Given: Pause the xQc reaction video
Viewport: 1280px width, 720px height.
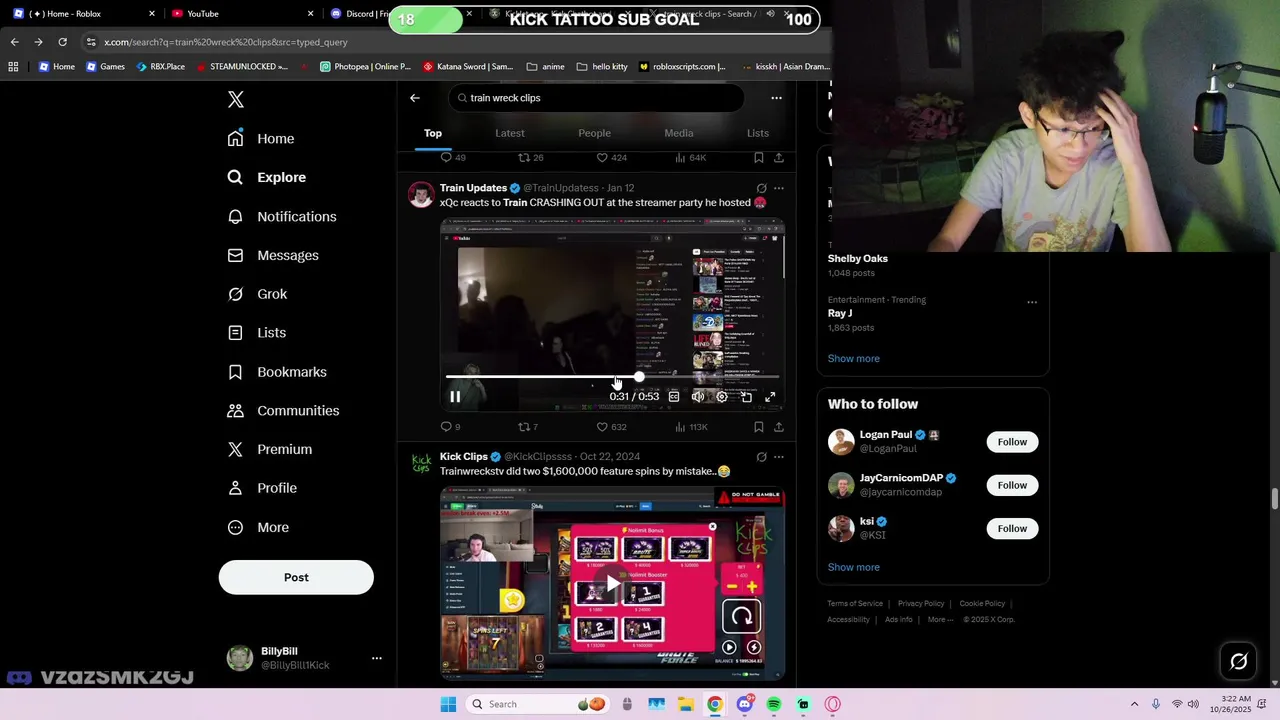Looking at the screenshot, I should click(455, 397).
